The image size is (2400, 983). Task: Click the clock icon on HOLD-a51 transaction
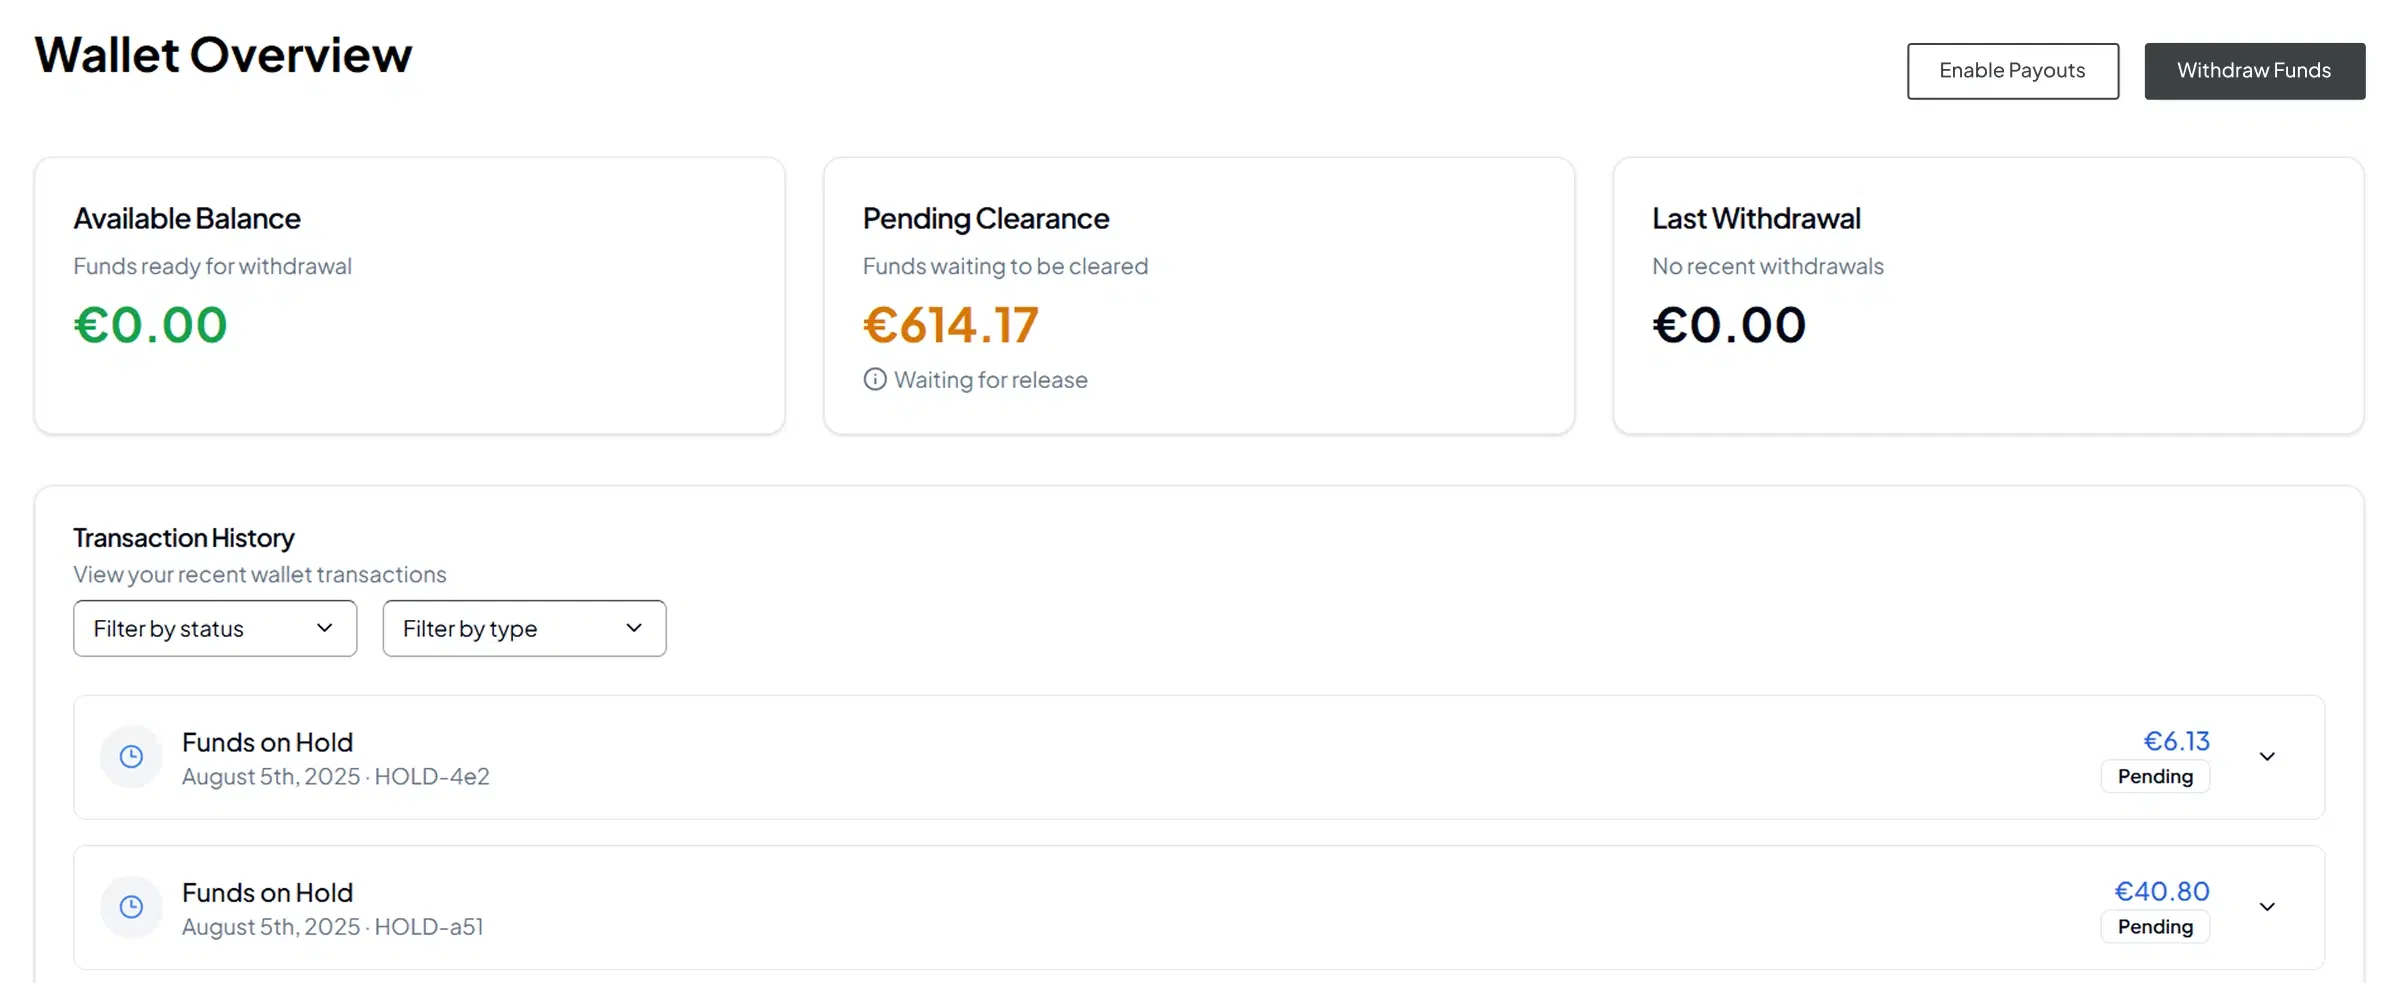[131, 907]
